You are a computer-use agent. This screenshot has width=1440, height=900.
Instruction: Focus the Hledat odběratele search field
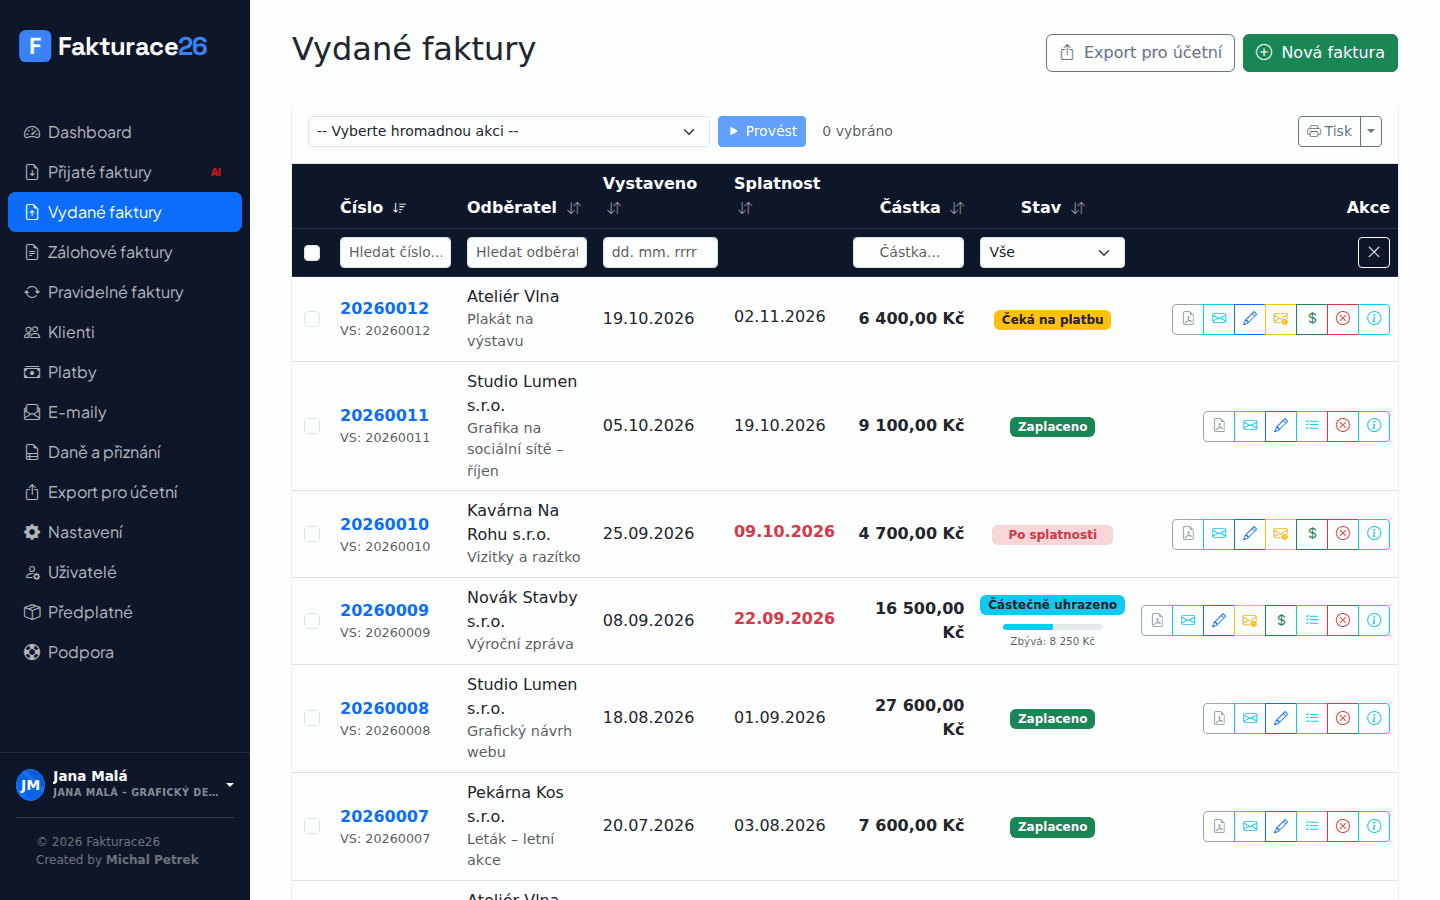(527, 252)
